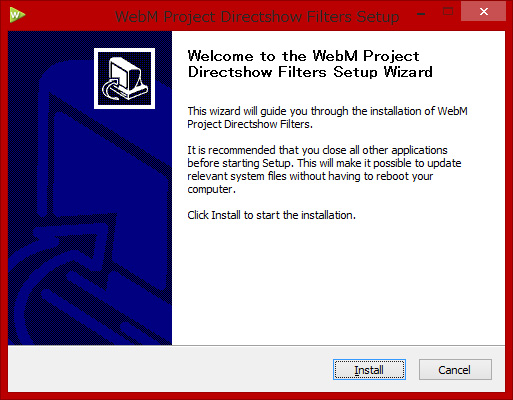This screenshot has width=513, height=400.
Task: Click the installer computer icon in banner
Action: point(124,79)
